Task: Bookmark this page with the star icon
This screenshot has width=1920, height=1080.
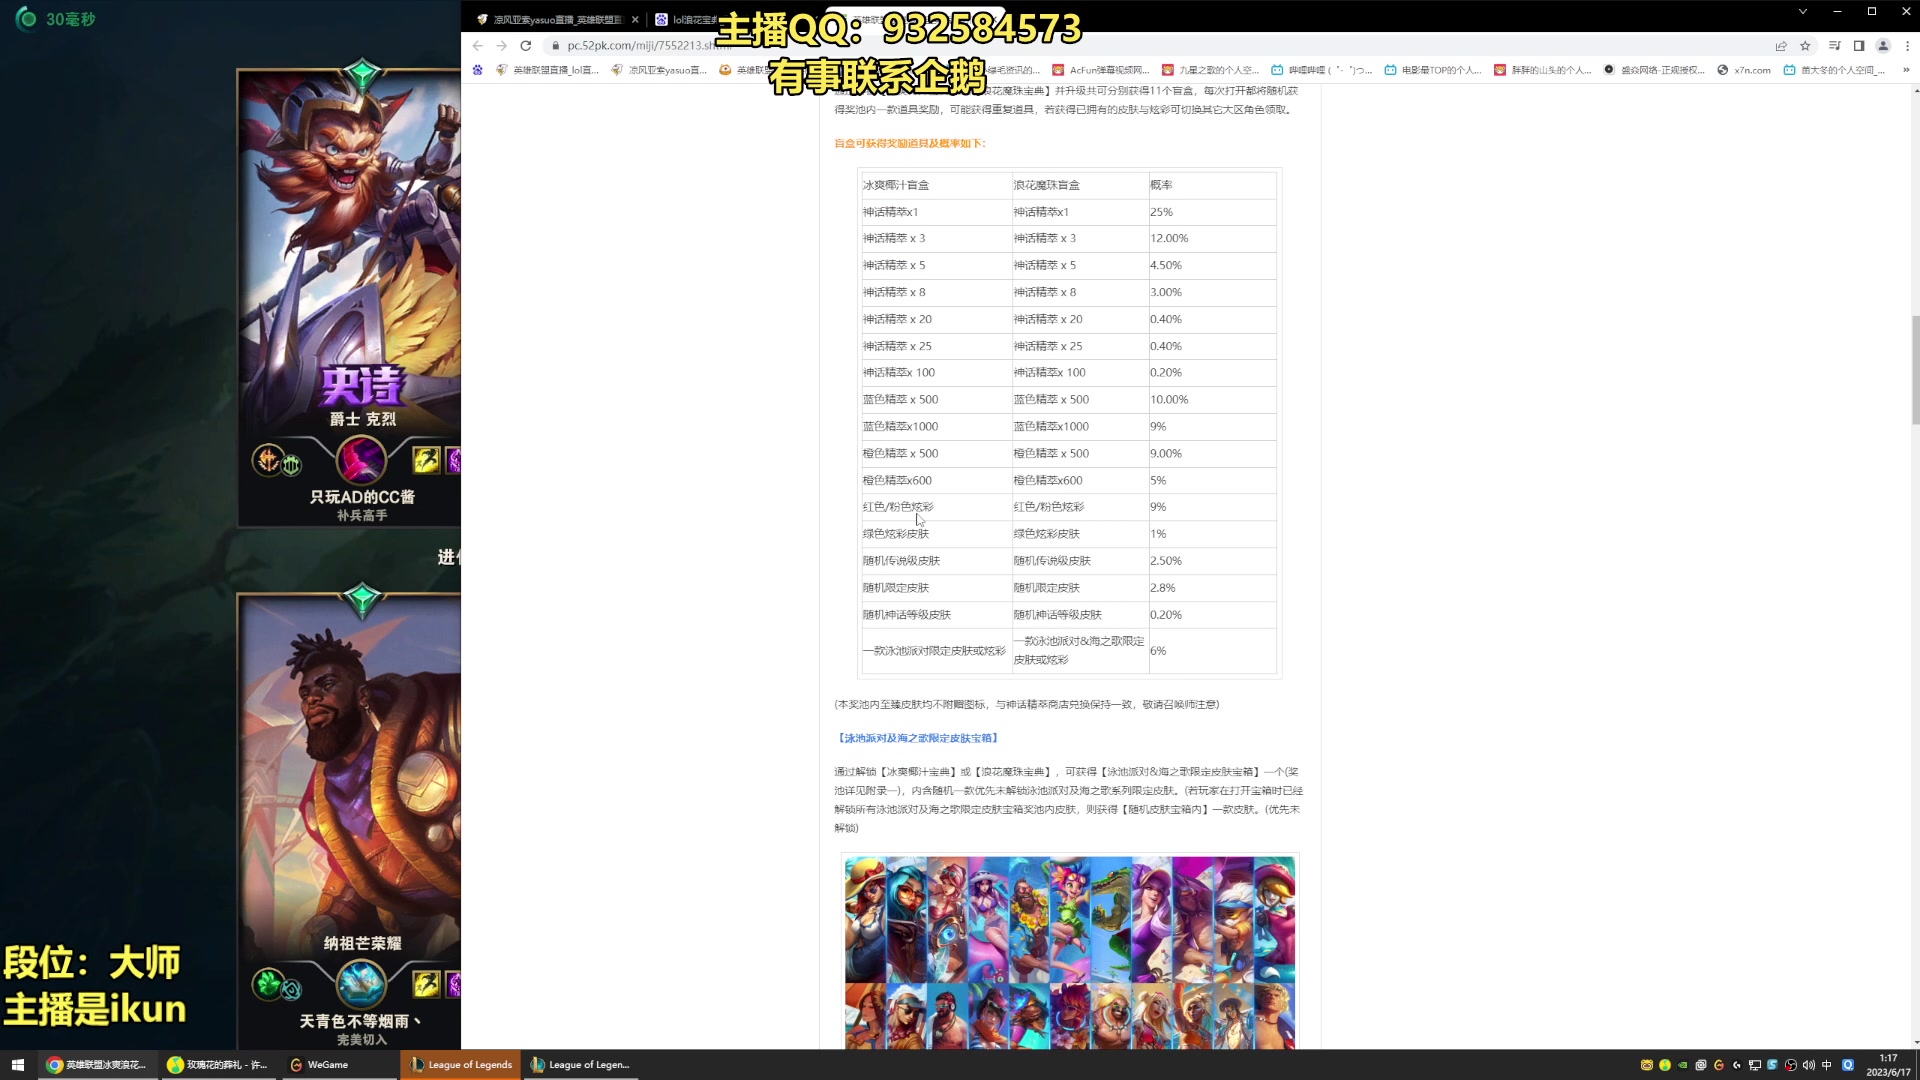Action: click(x=1805, y=46)
